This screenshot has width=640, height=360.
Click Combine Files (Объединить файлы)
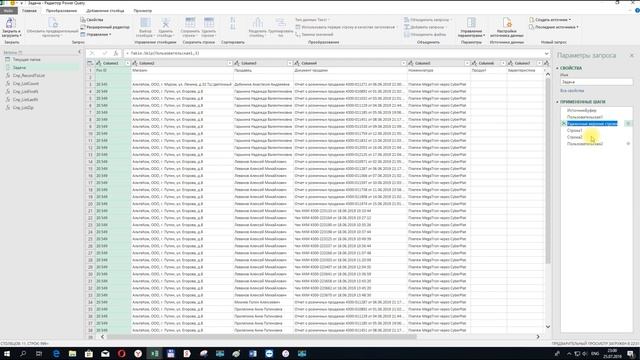[x=425, y=34]
